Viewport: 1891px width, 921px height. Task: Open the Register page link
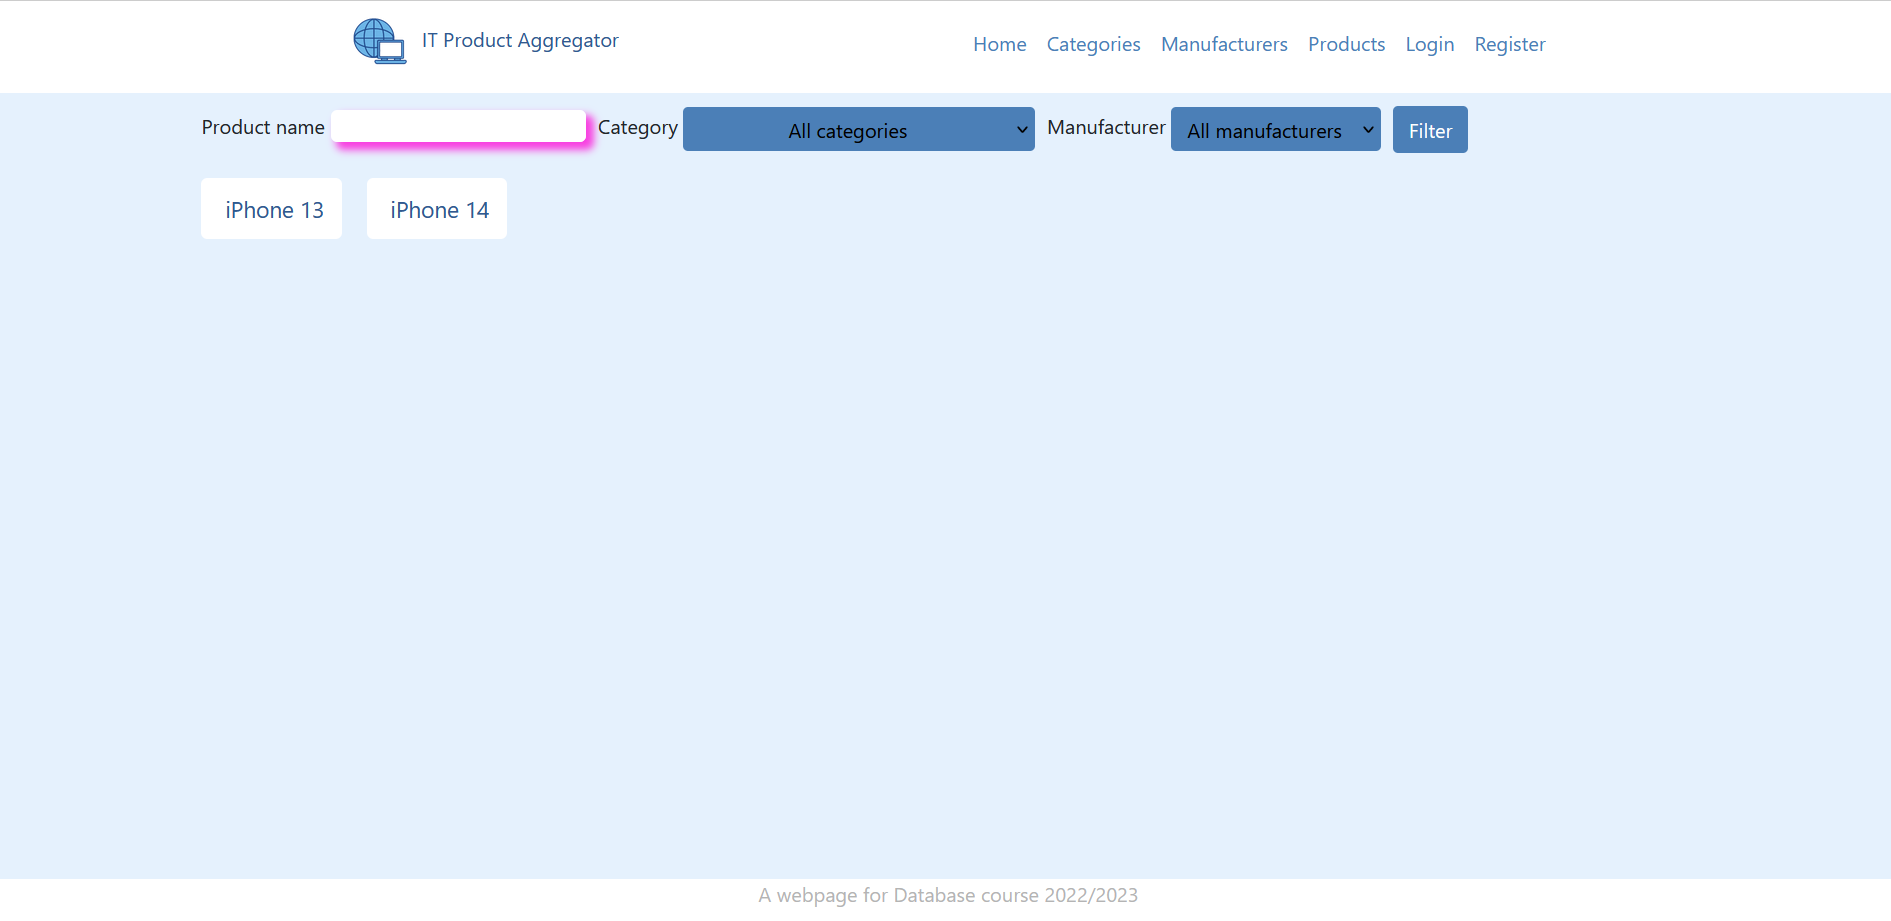click(x=1509, y=45)
